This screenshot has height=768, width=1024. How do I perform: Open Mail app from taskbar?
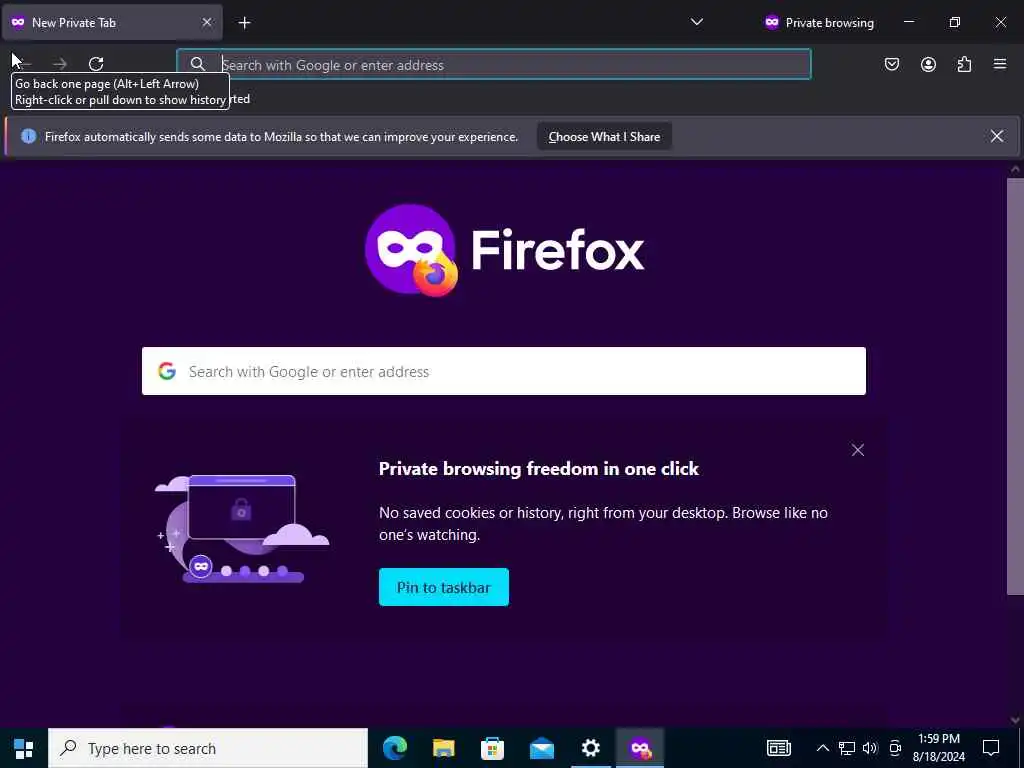[x=541, y=748]
